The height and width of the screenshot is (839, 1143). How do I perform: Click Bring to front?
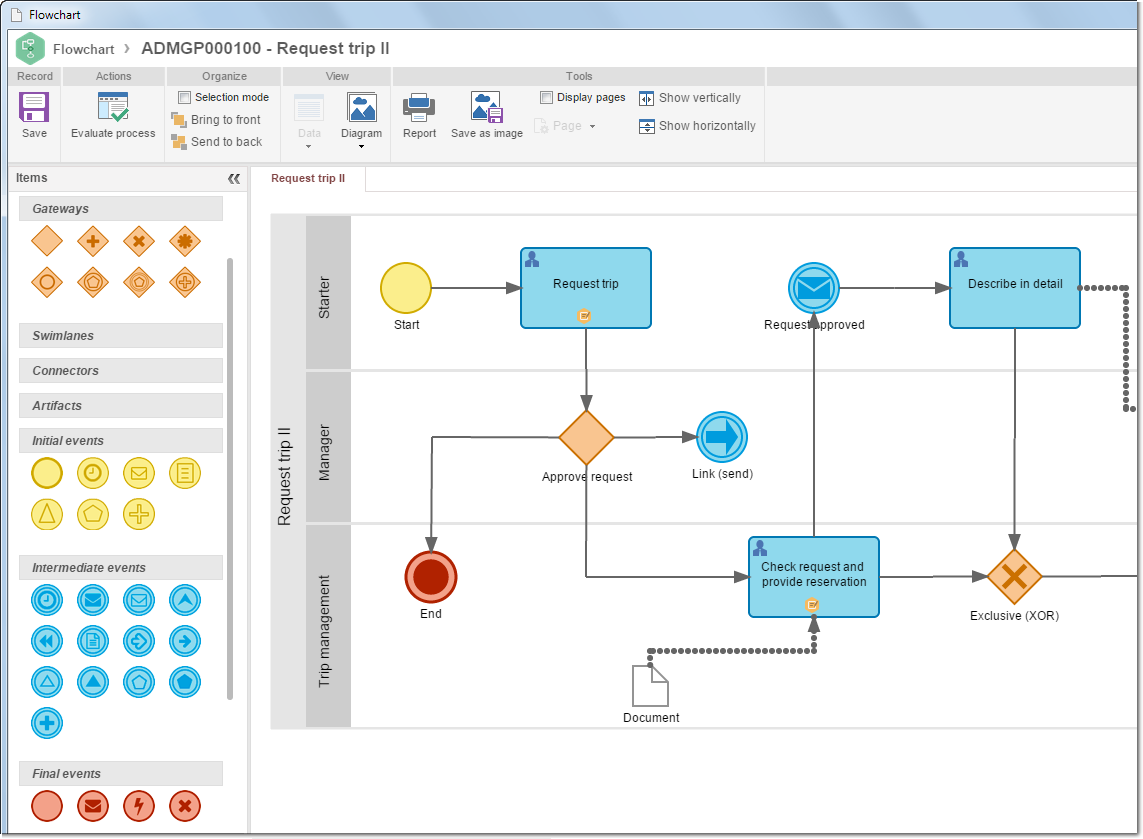[216, 120]
